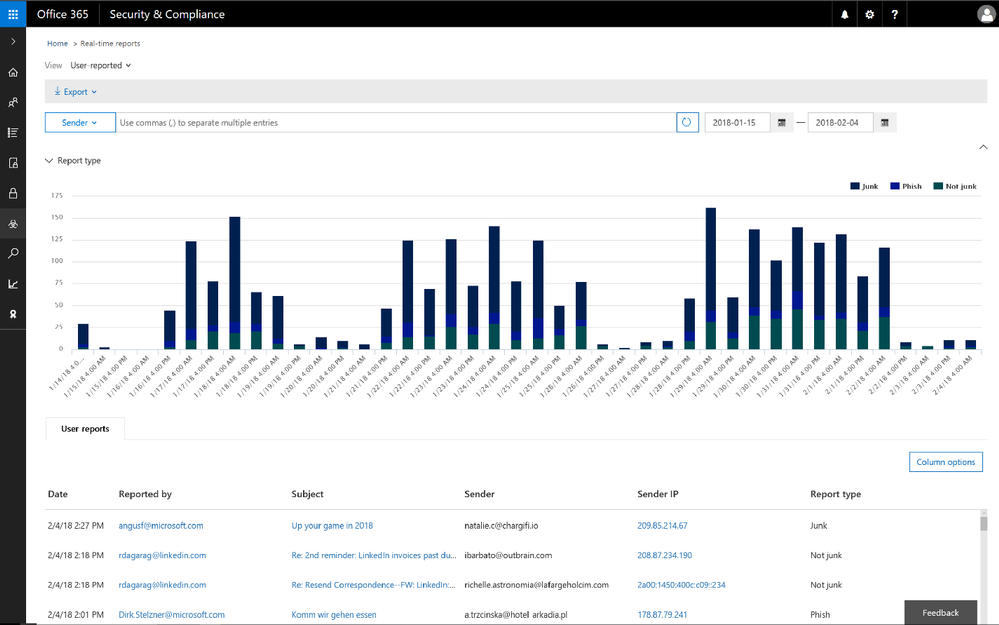
Task: Click the refresh button beside the sender filter
Action: coord(687,122)
